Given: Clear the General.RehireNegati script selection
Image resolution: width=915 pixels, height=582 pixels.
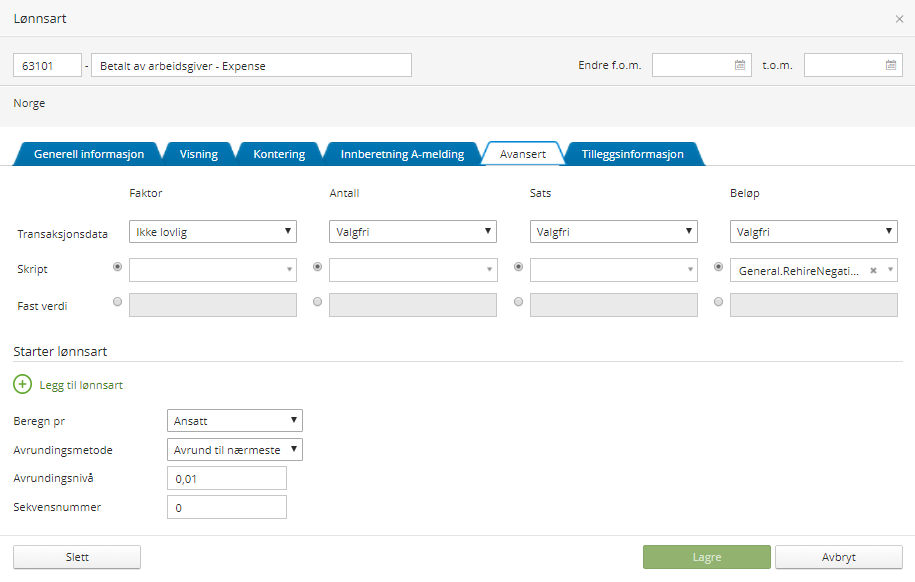Looking at the screenshot, I should [873, 270].
